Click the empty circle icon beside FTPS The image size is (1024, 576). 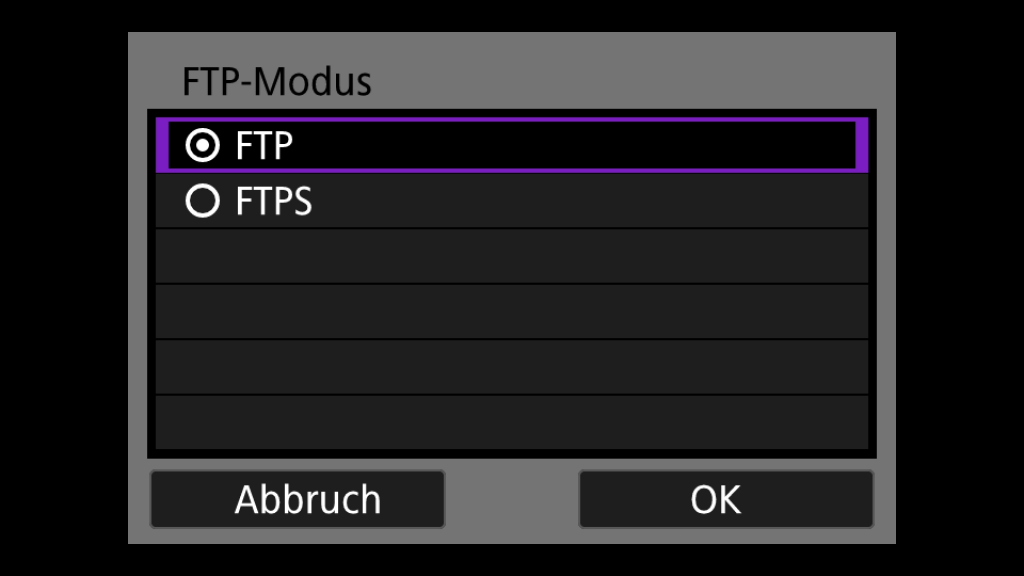[x=202, y=203]
